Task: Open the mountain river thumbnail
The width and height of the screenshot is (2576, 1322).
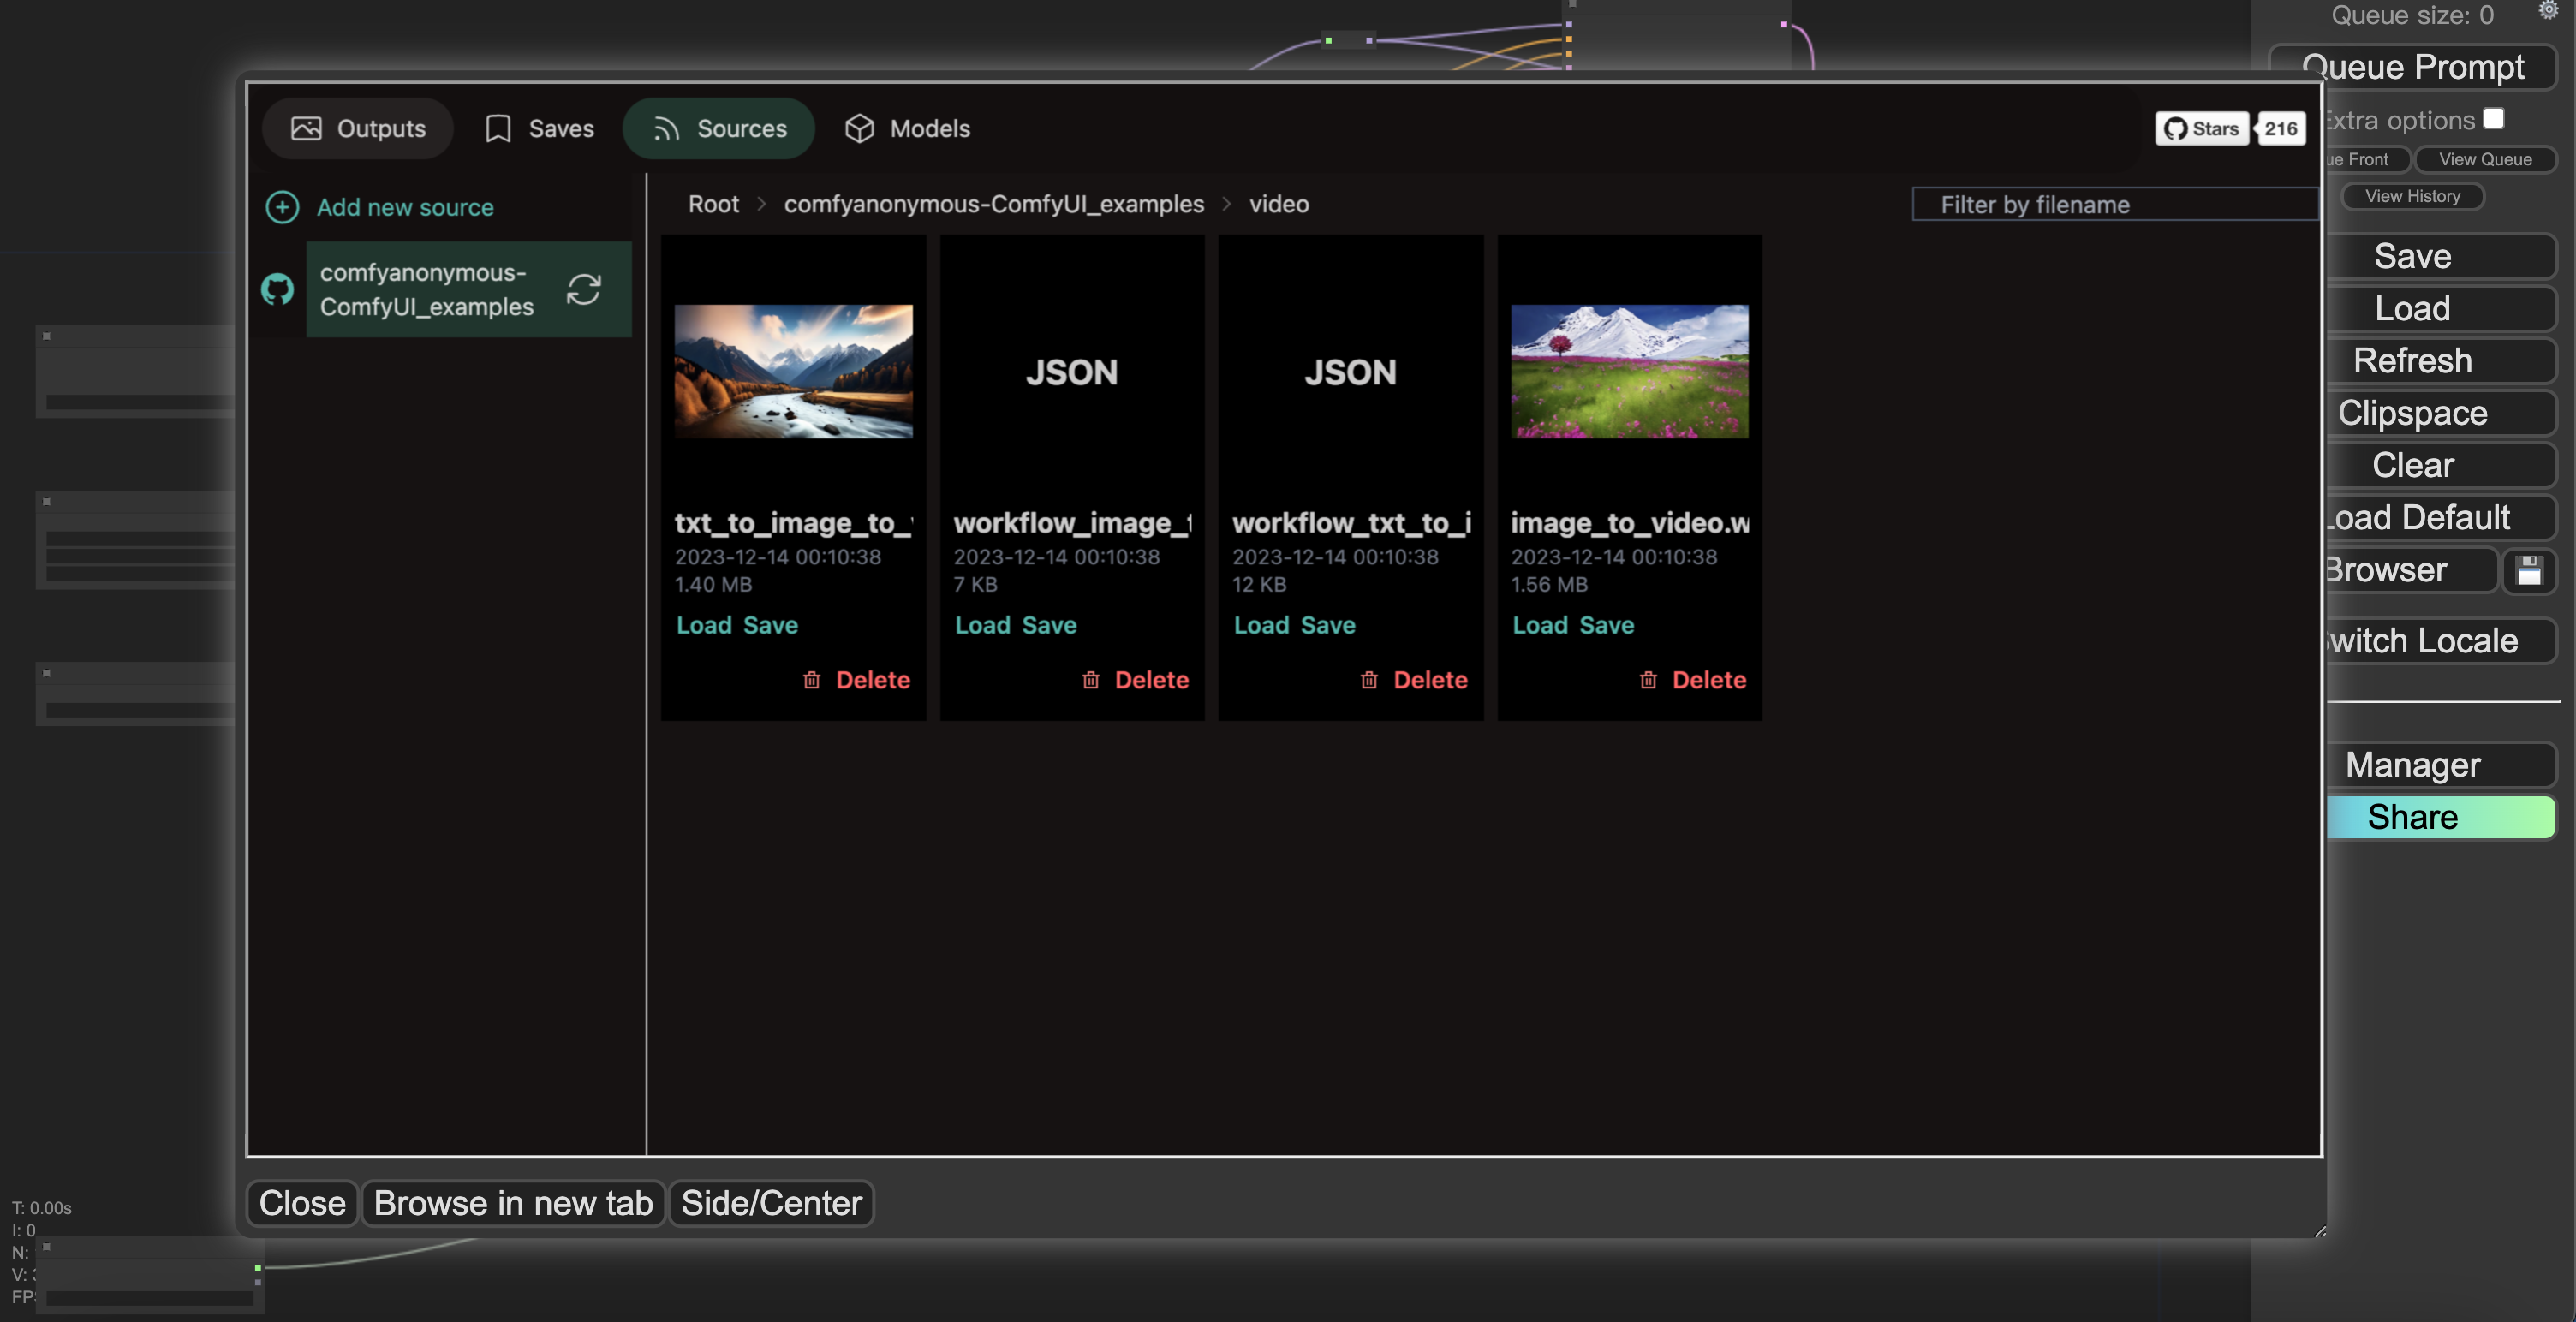Action: (793, 371)
